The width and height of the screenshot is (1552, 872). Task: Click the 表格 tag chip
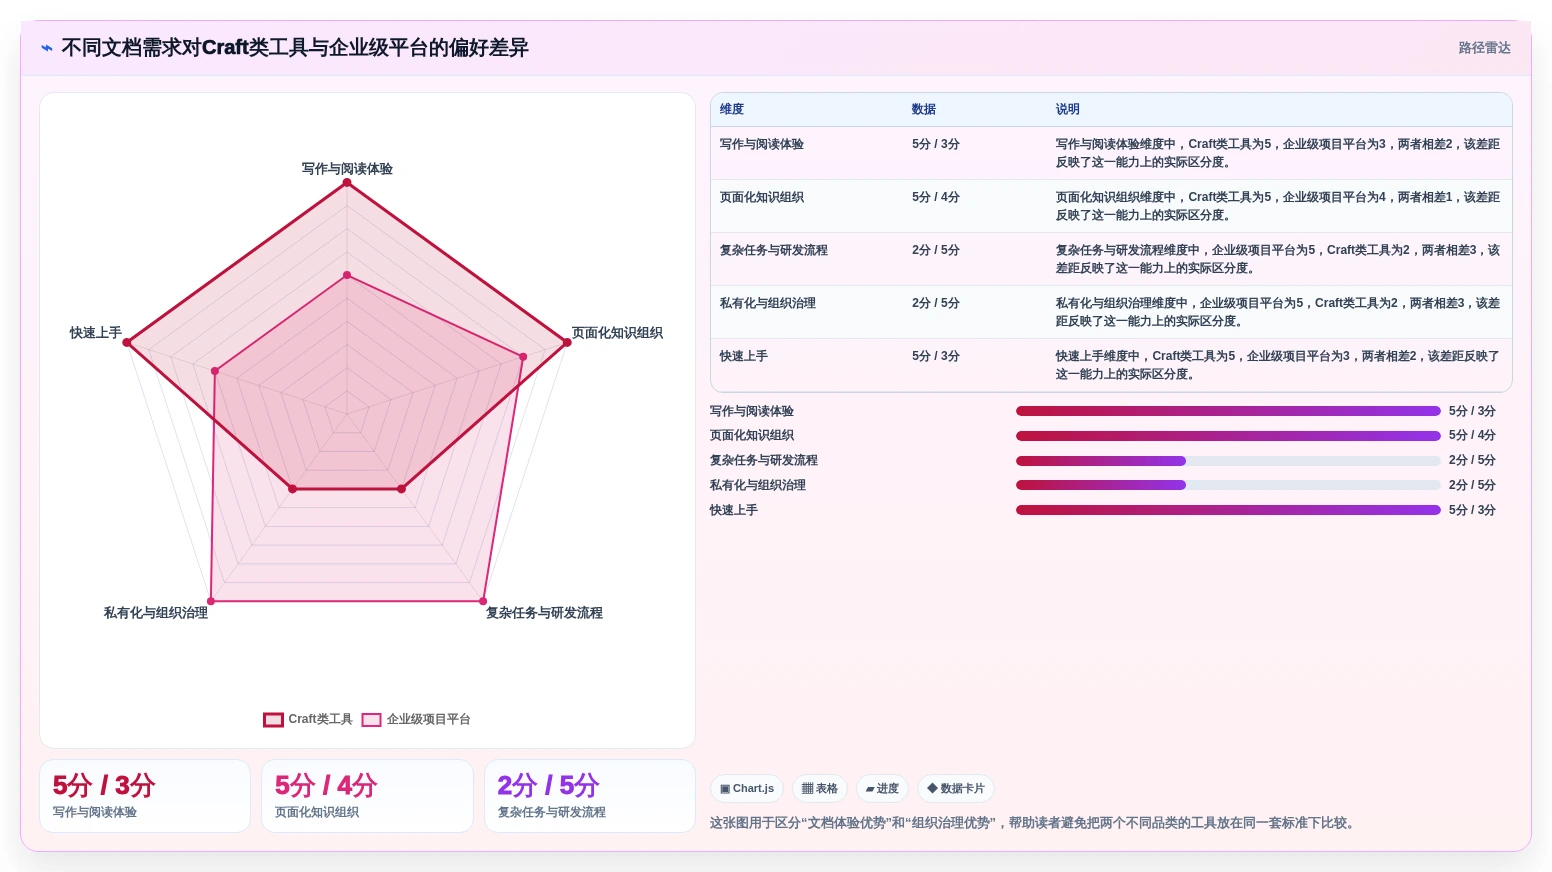[x=820, y=788]
